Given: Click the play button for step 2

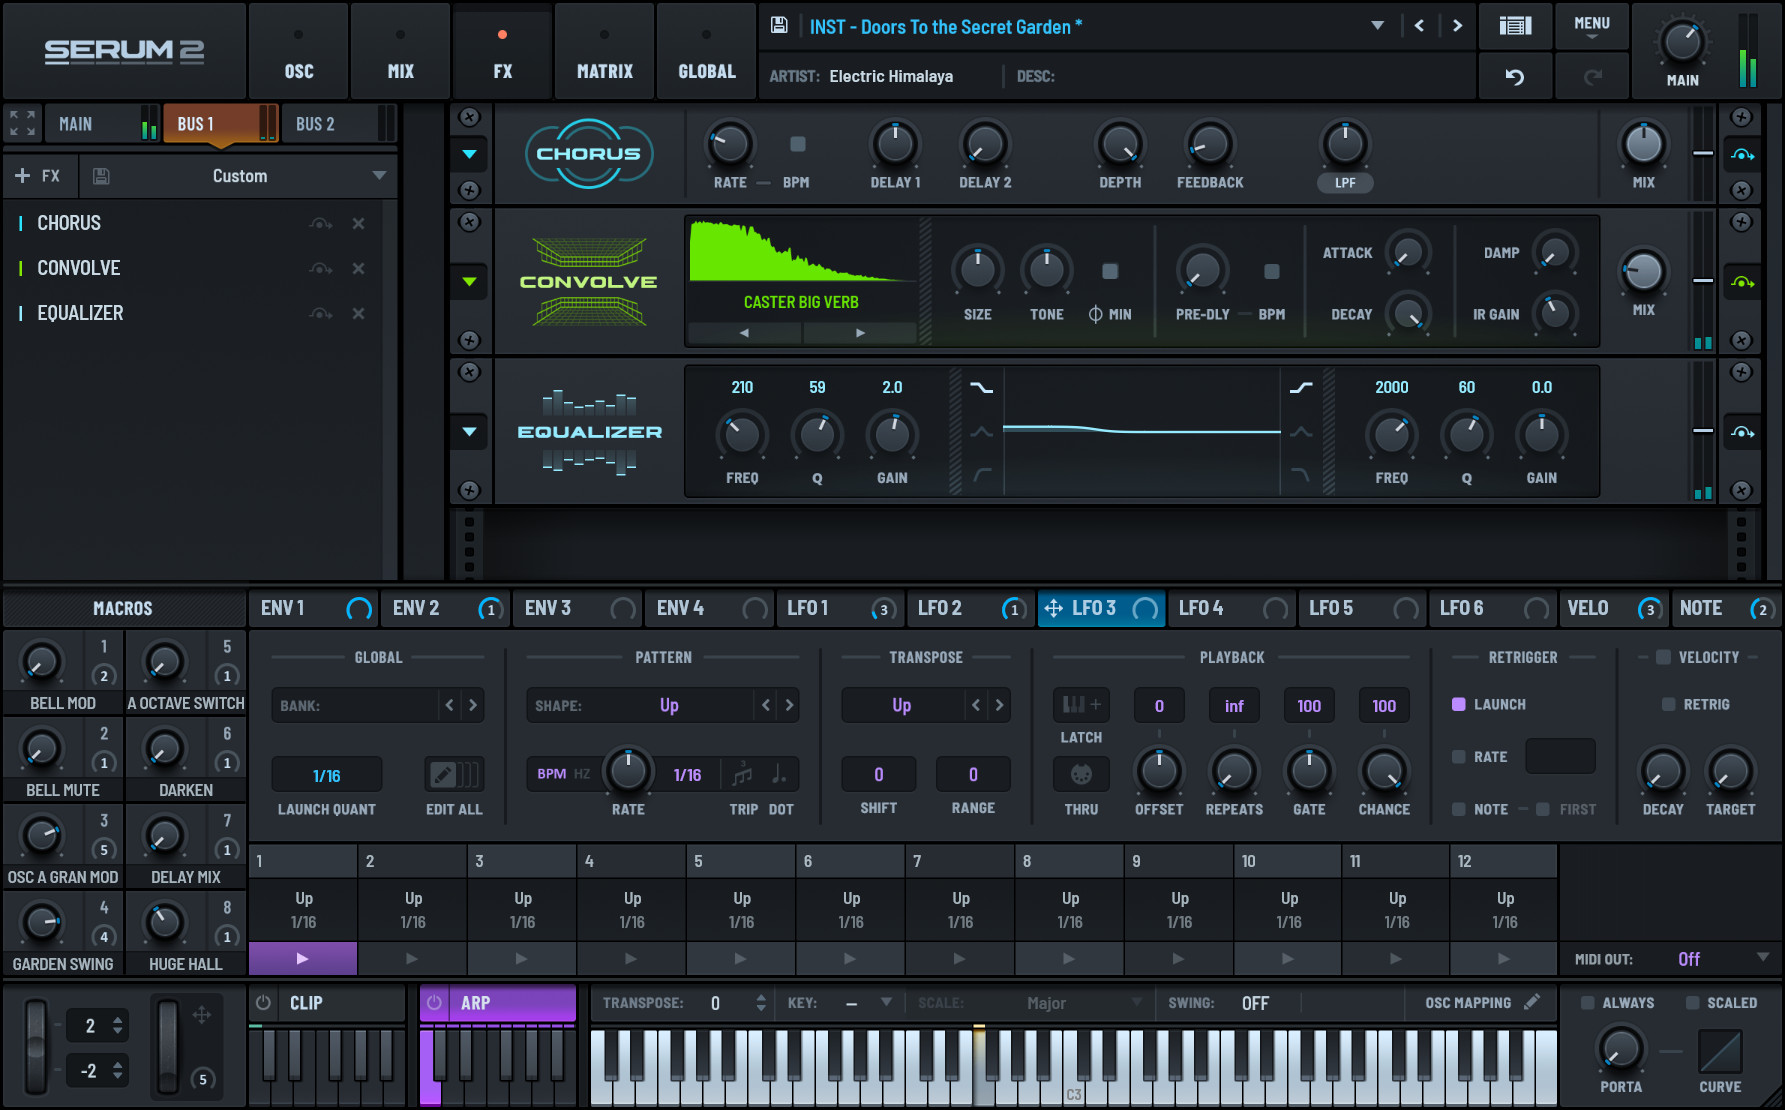Looking at the screenshot, I should pyautogui.click(x=412, y=958).
